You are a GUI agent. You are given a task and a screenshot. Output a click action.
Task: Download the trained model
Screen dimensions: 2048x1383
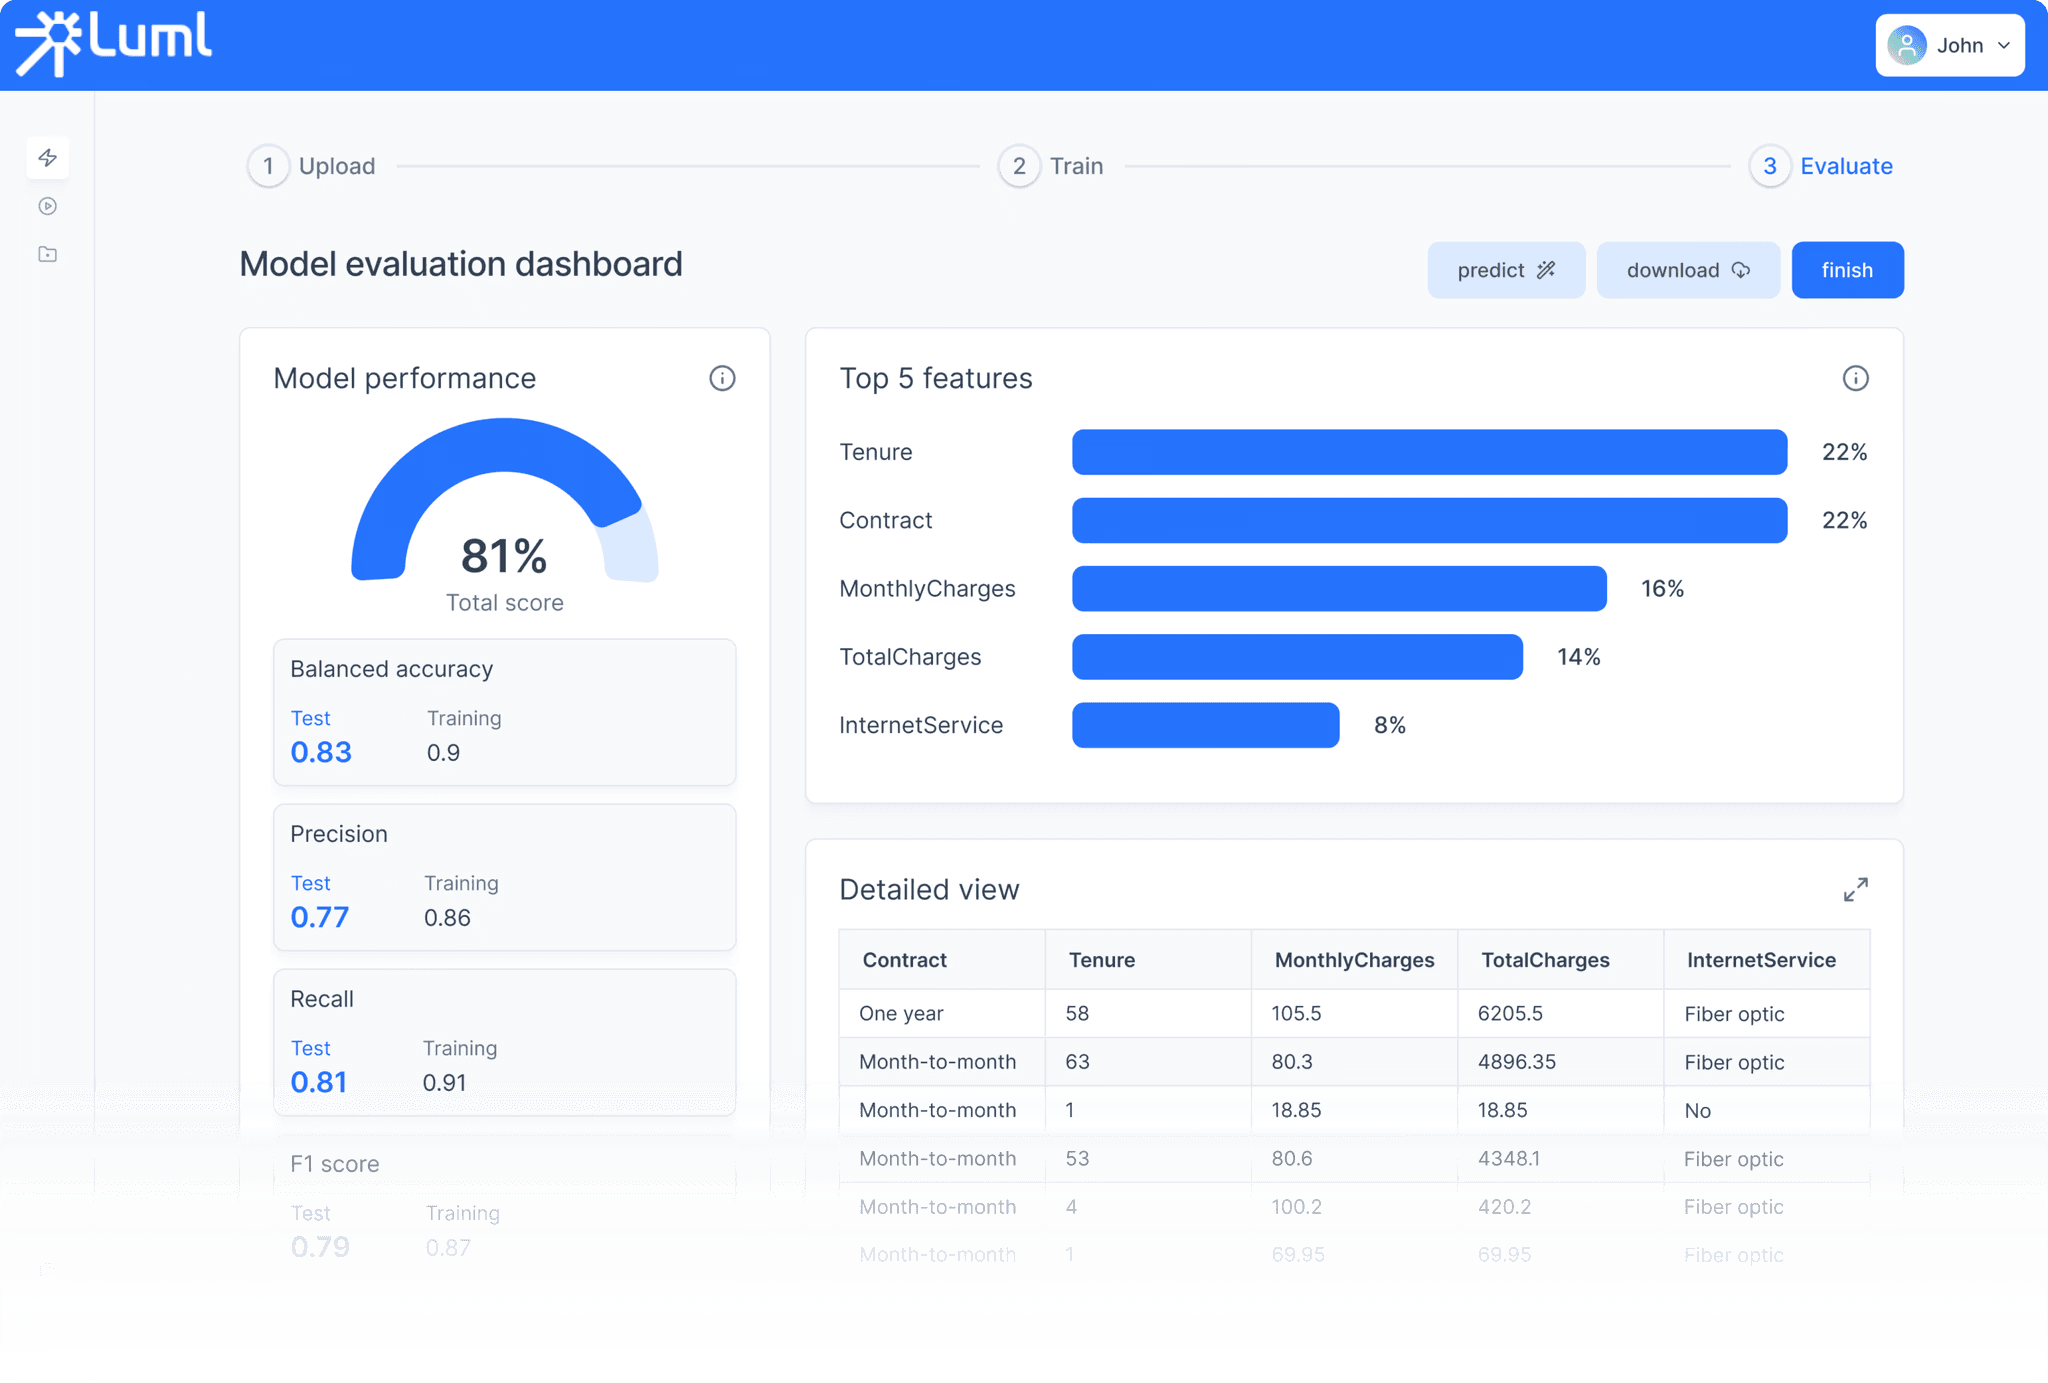(x=1687, y=270)
